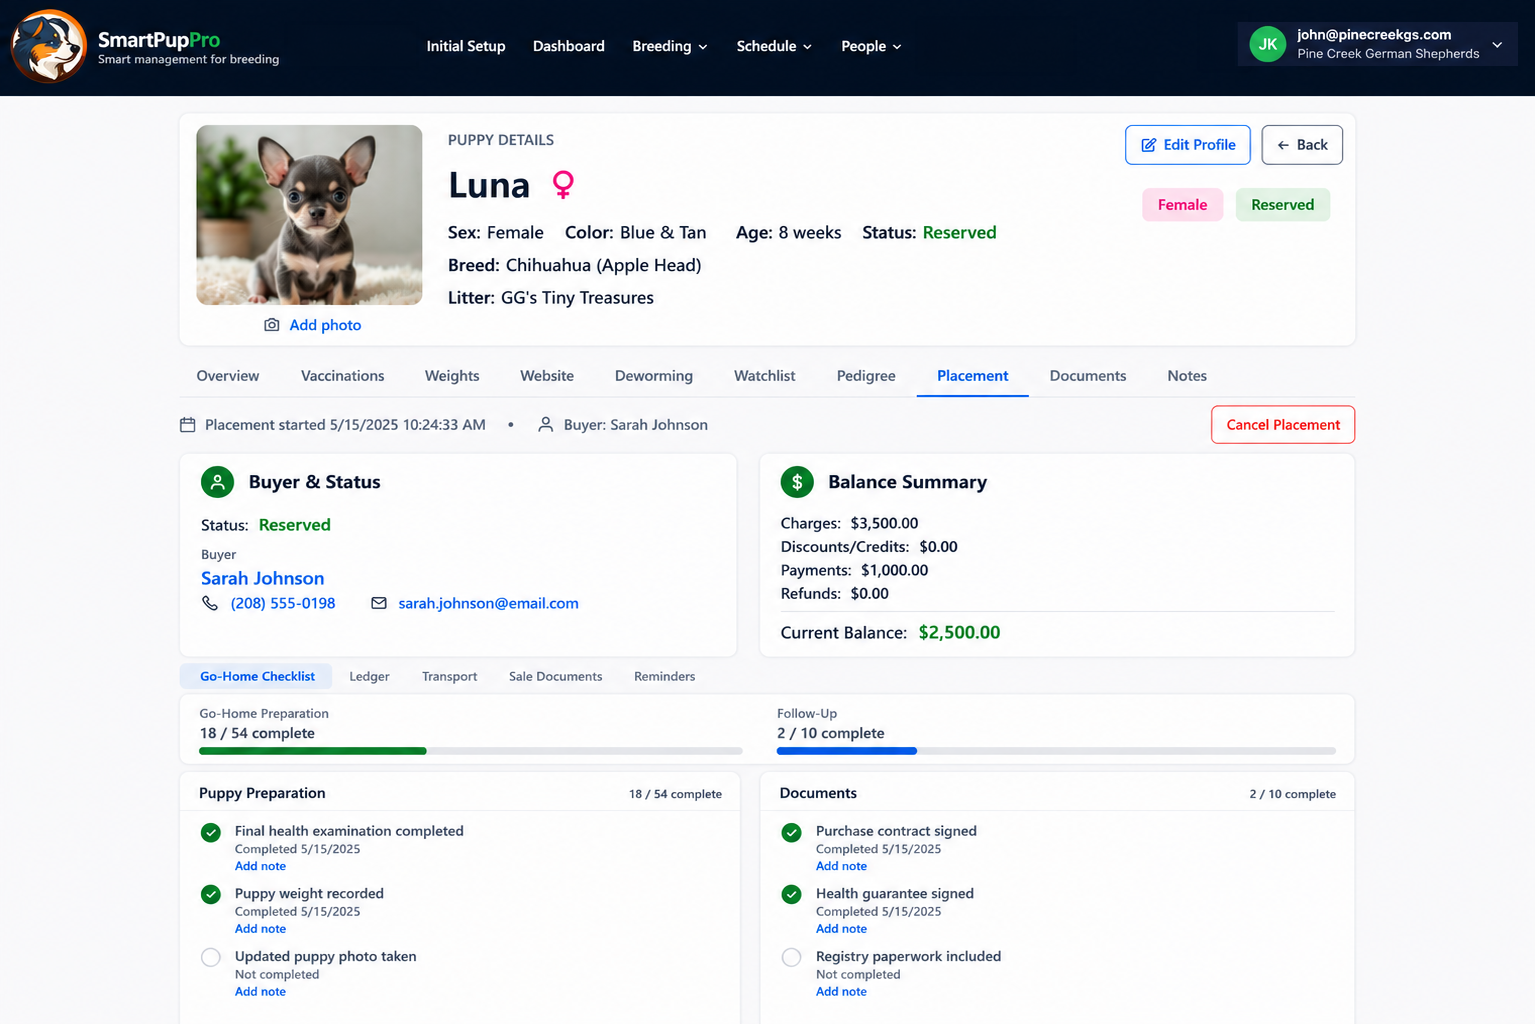
Task: Uncheck Health guarantee signed
Action: coord(791,895)
